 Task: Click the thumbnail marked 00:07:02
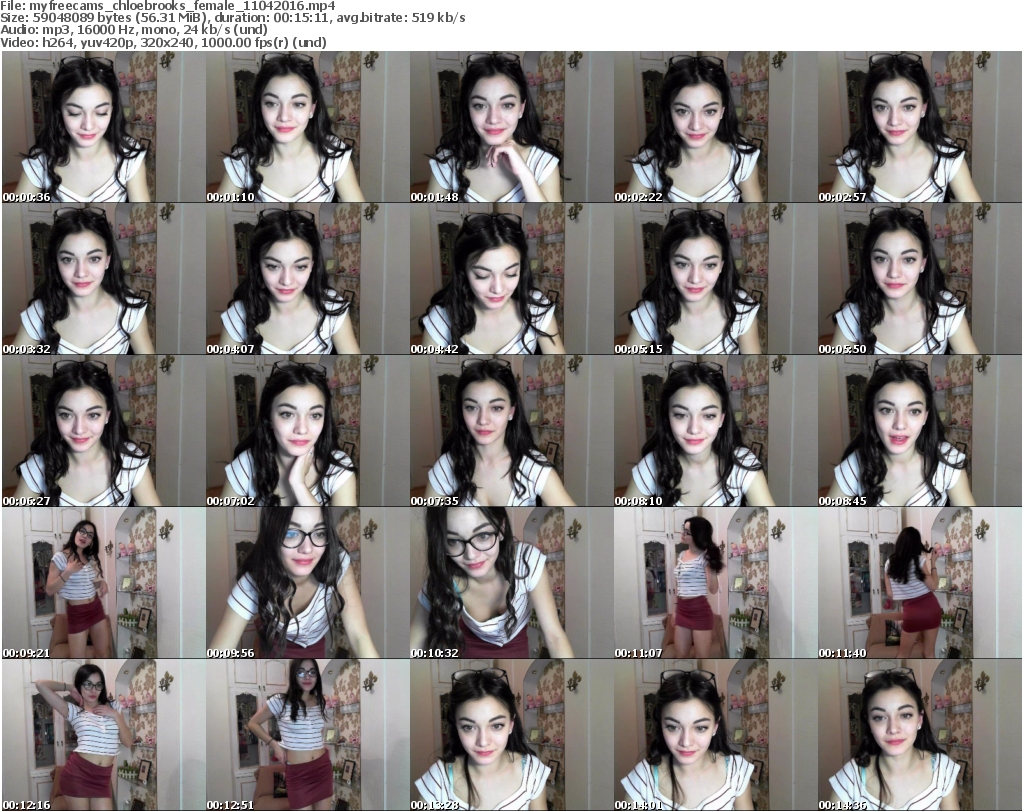tap(307, 432)
